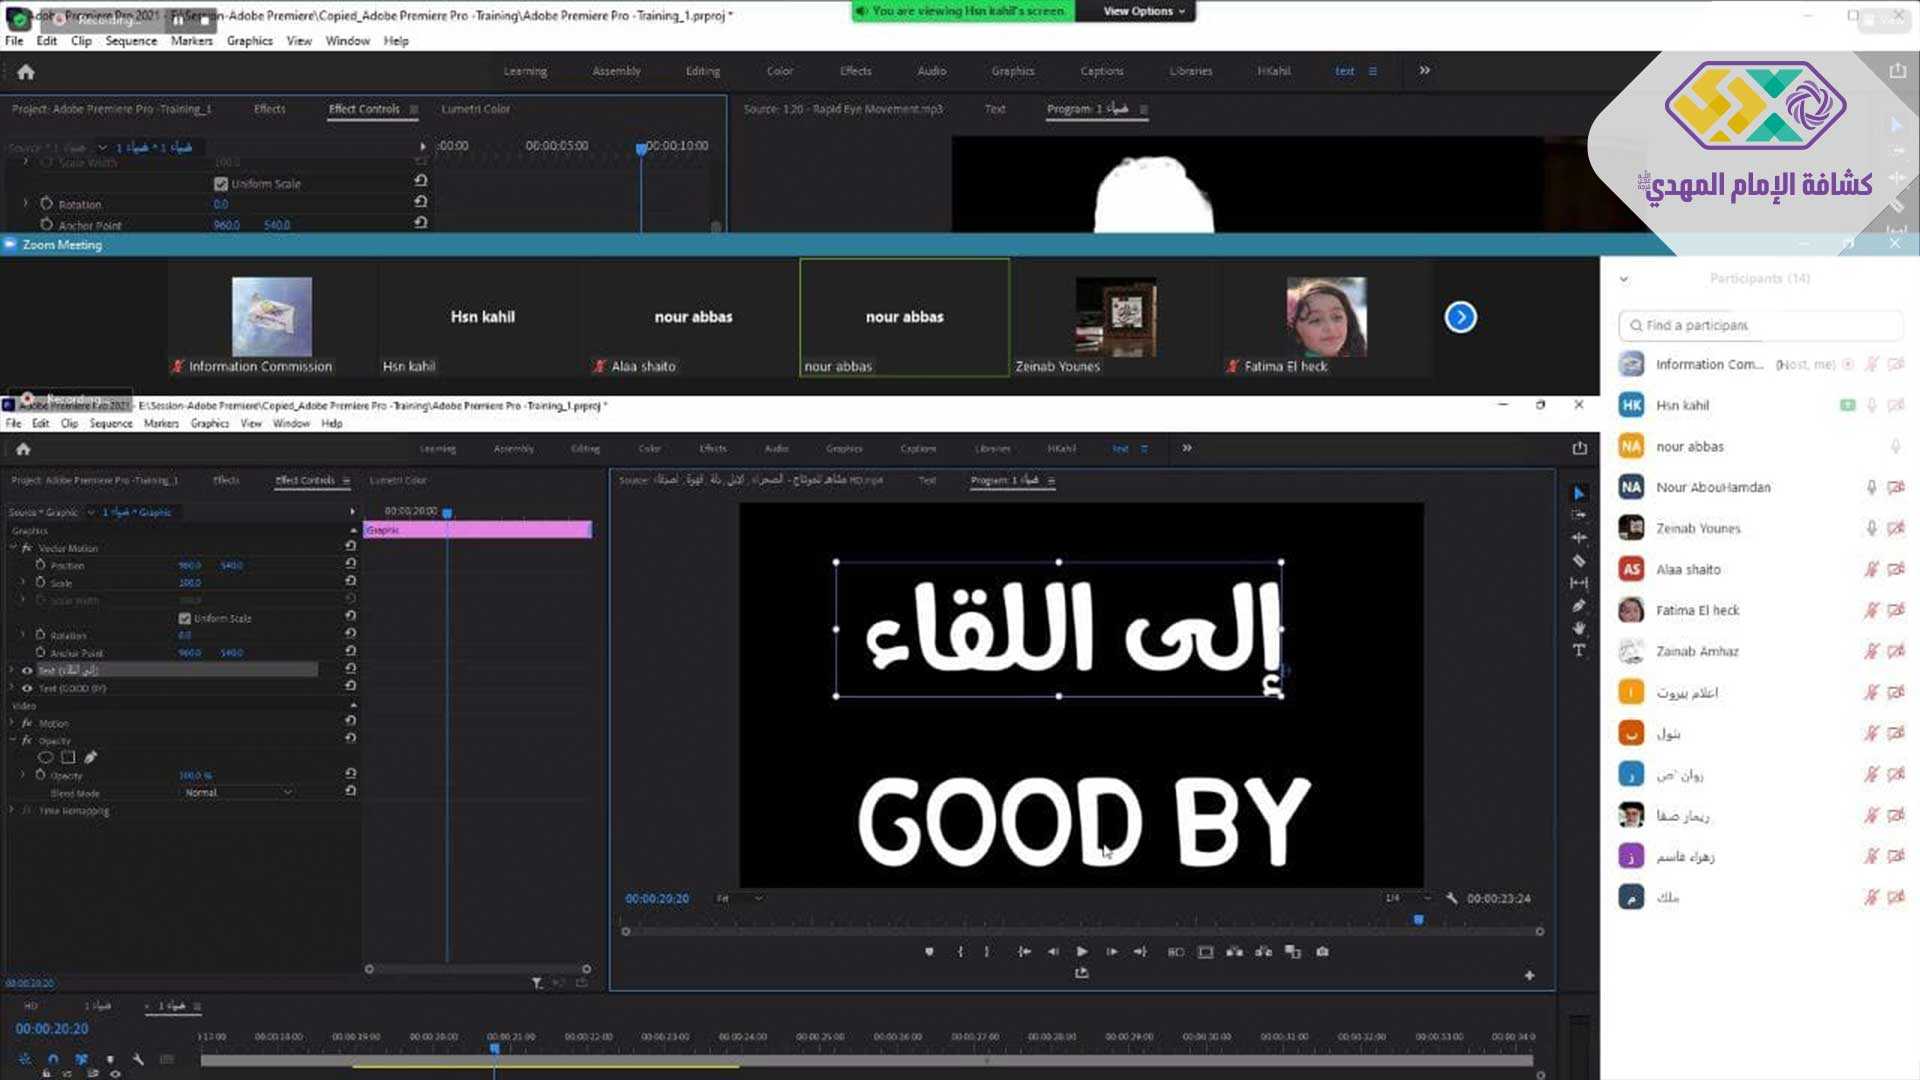1920x1080 pixels.
Task: Open Program monitor settings wrench
Action: click(1451, 898)
